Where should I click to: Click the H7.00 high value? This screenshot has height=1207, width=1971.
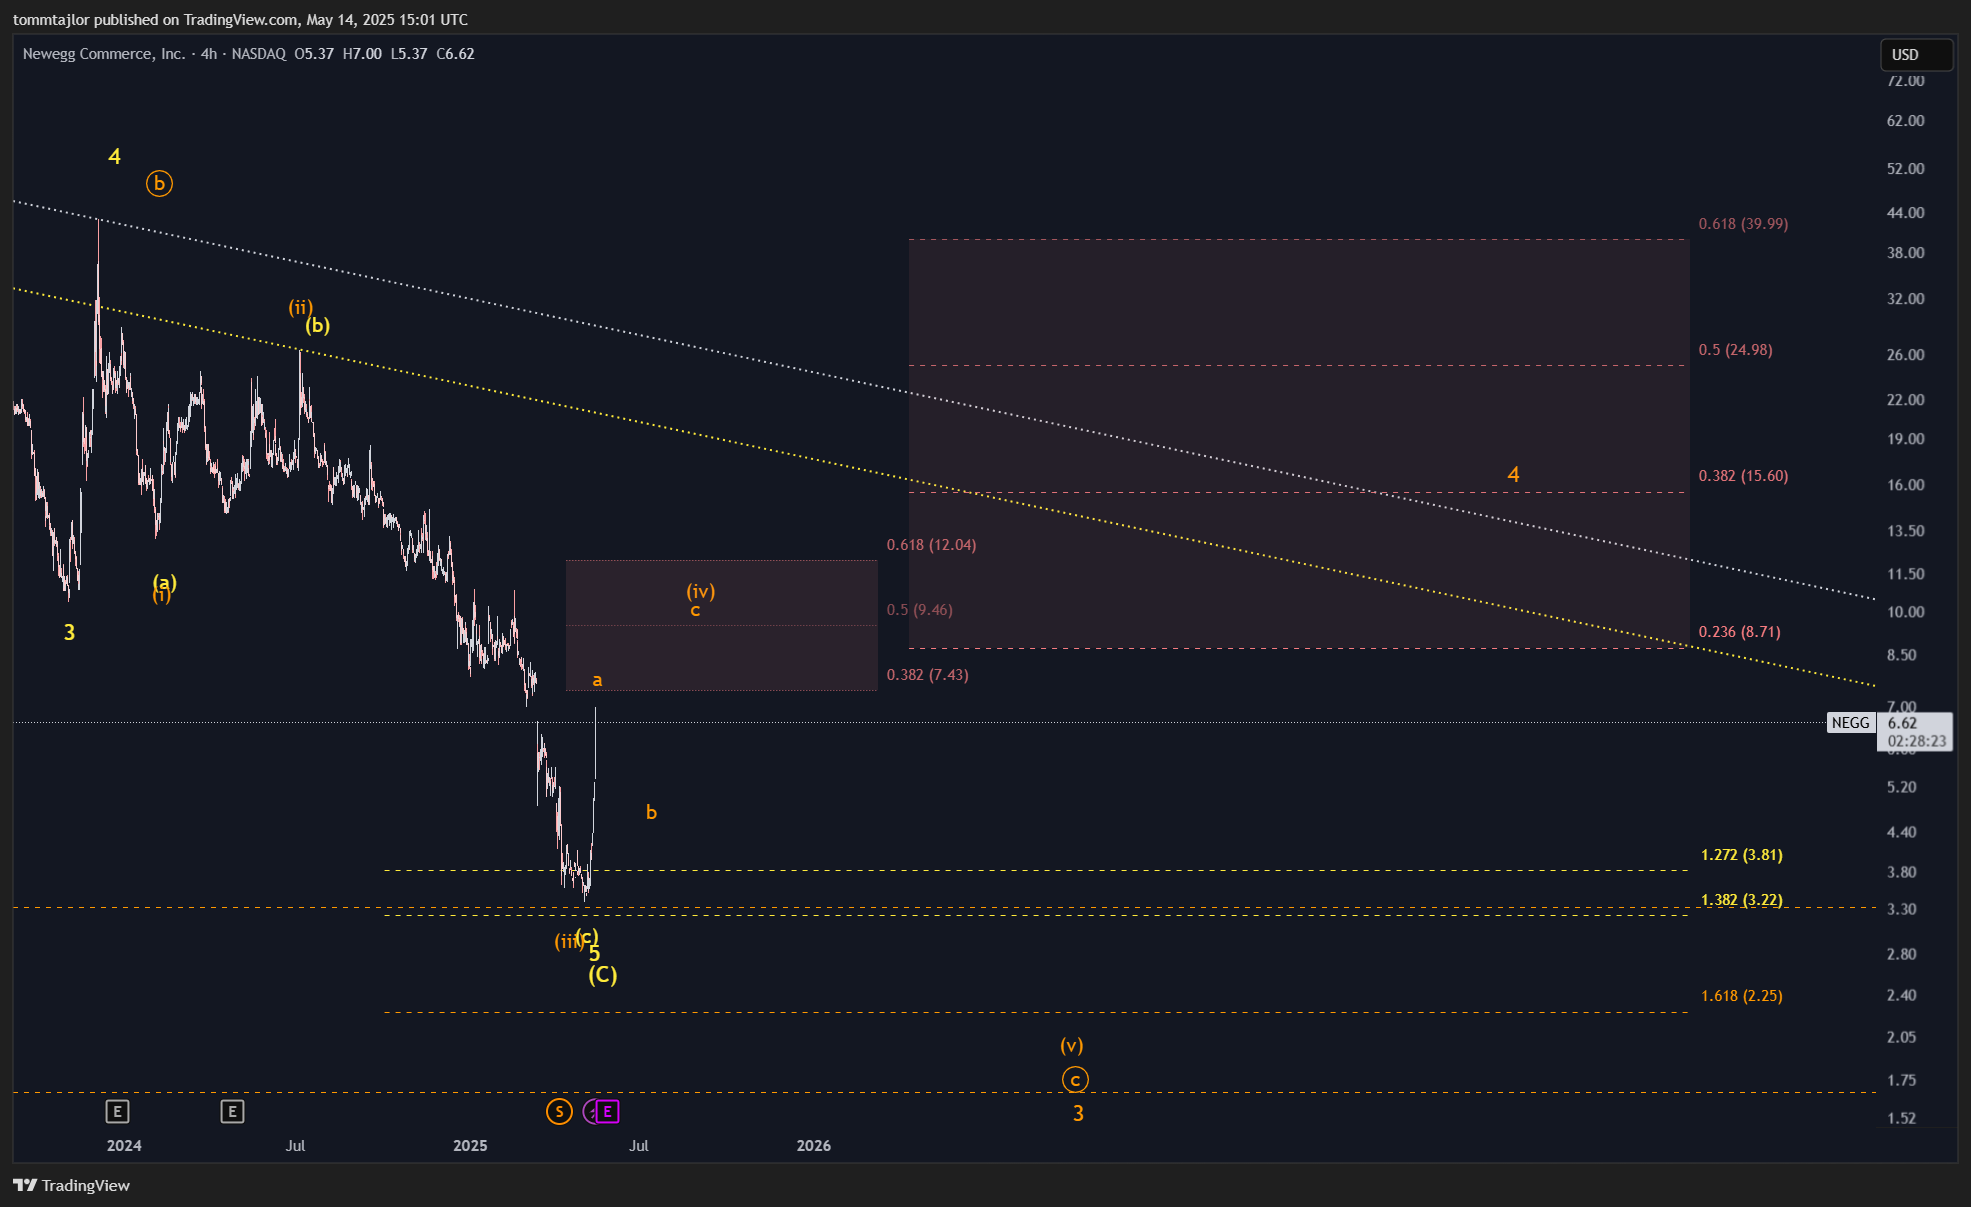click(x=362, y=54)
